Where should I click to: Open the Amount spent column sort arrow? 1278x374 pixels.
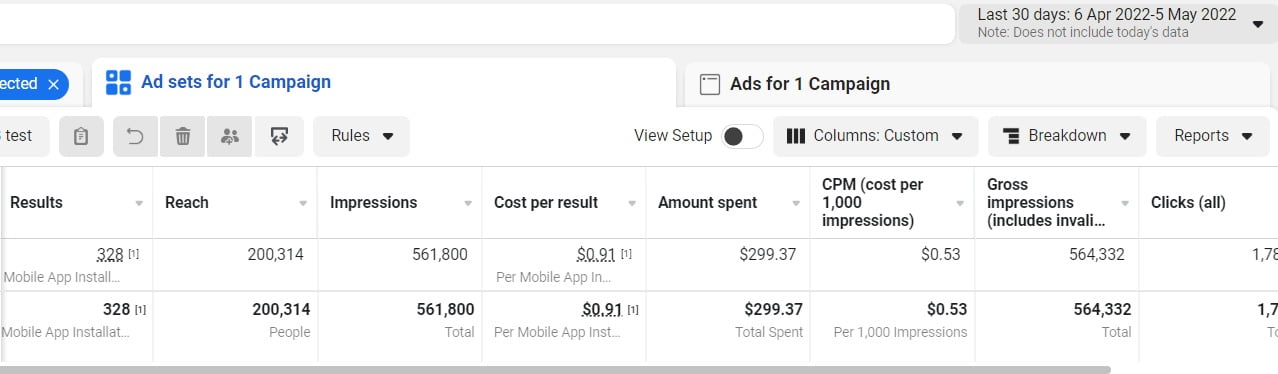tap(796, 203)
